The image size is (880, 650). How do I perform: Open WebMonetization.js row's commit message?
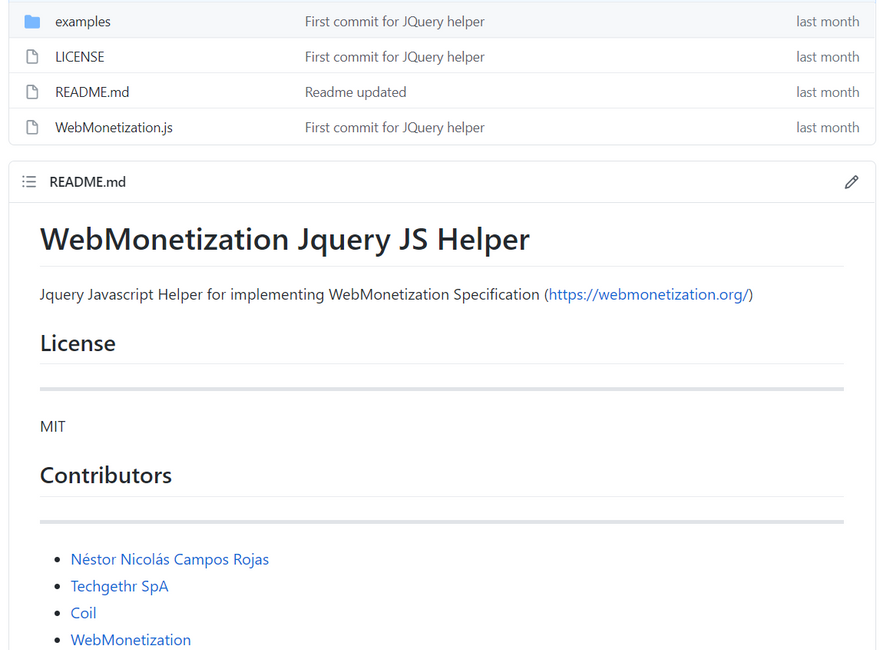click(394, 128)
